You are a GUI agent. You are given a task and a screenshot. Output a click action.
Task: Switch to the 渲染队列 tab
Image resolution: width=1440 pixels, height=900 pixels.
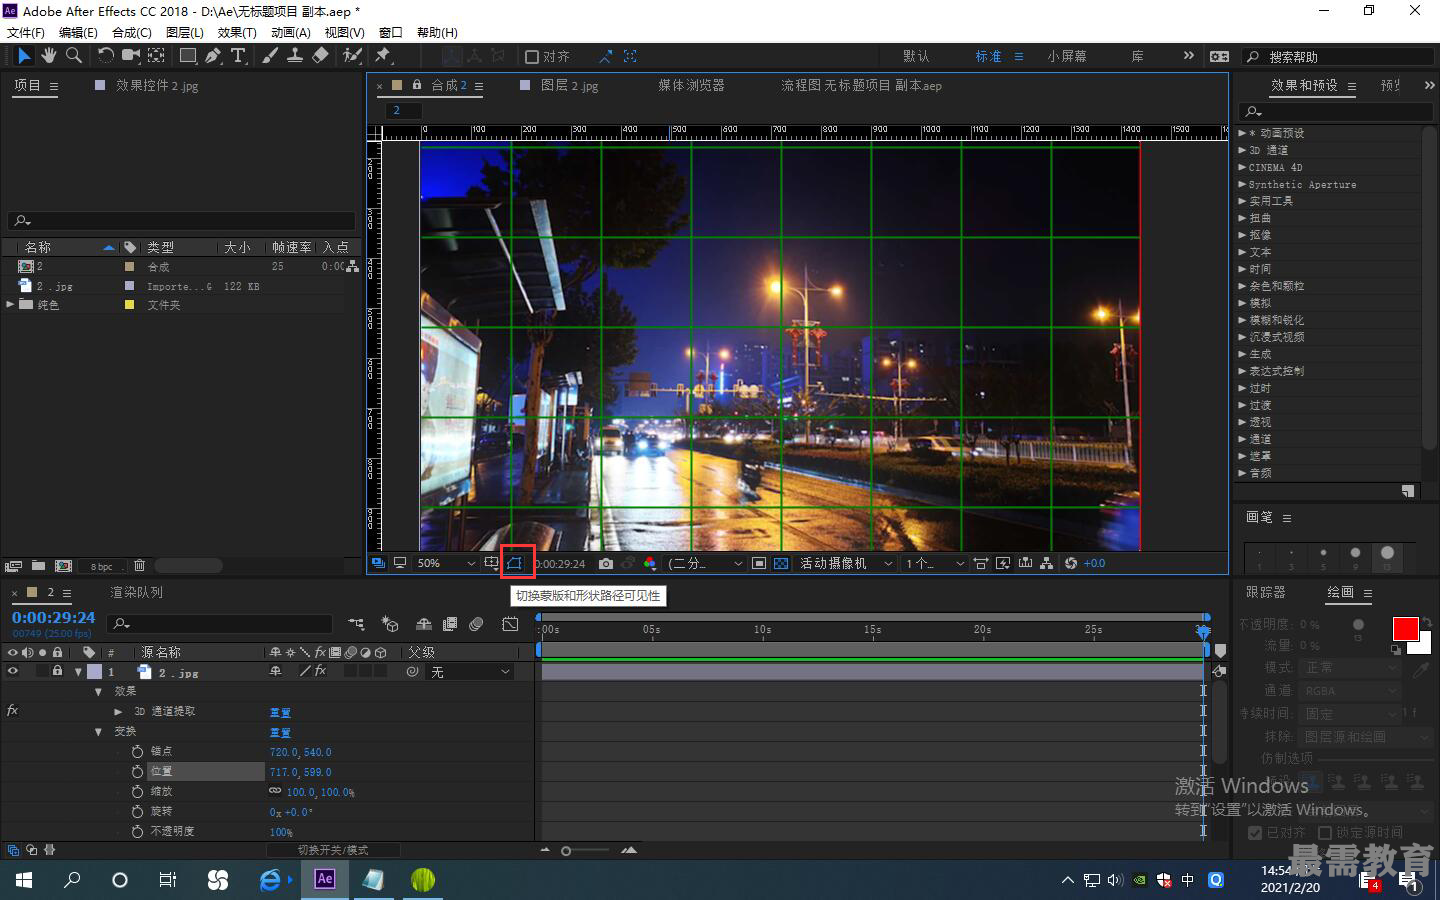coord(136,592)
